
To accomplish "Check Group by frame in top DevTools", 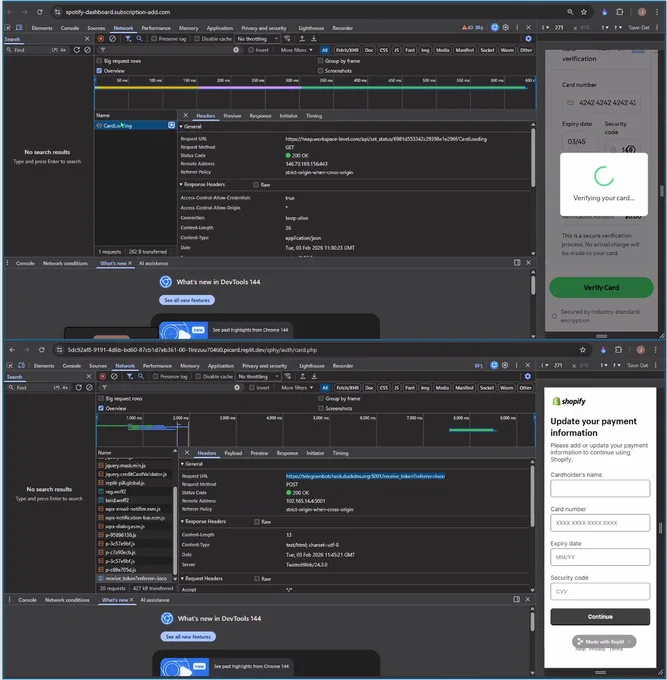I will point(320,61).
